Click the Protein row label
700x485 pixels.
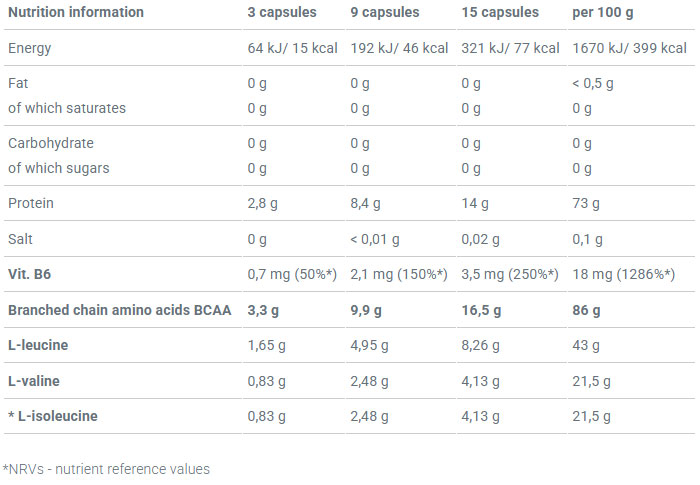point(30,204)
